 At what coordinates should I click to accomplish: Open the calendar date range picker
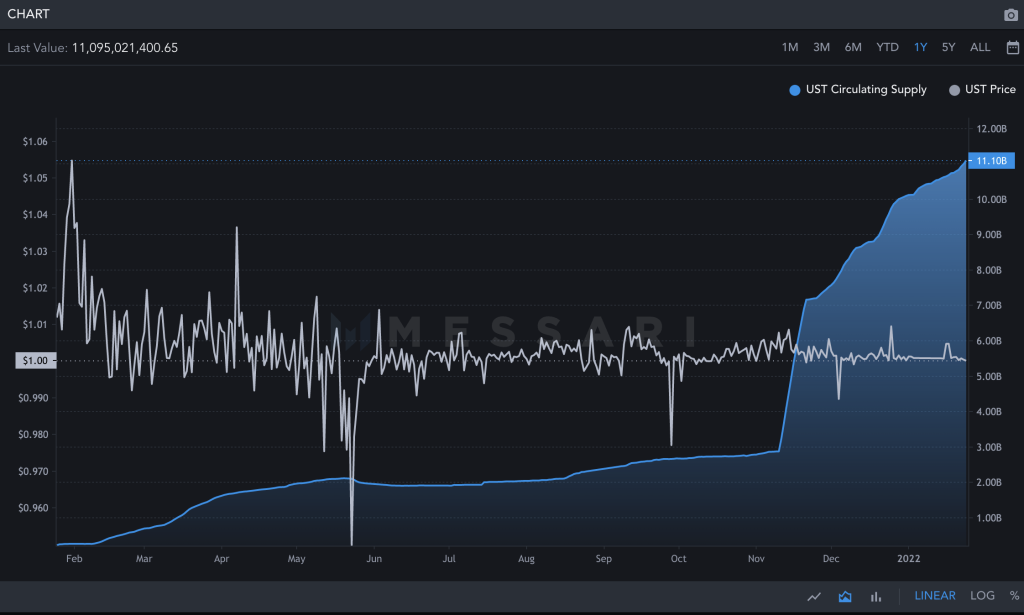(x=1012, y=47)
